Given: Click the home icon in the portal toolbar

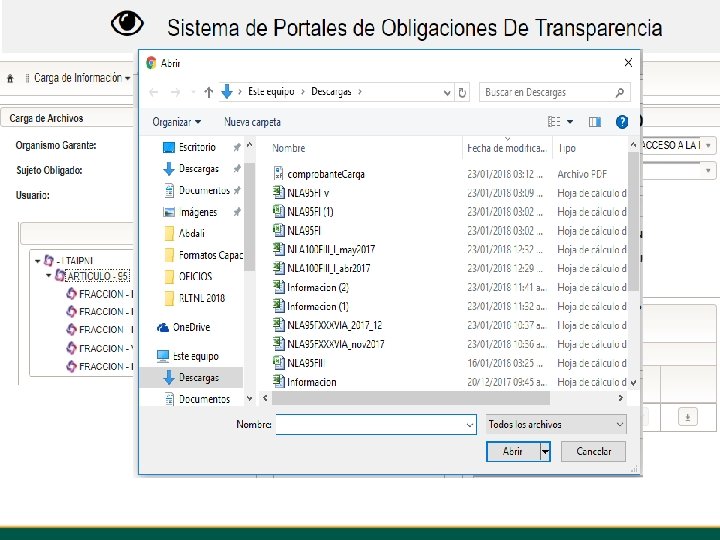Looking at the screenshot, I should (x=10, y=79).
